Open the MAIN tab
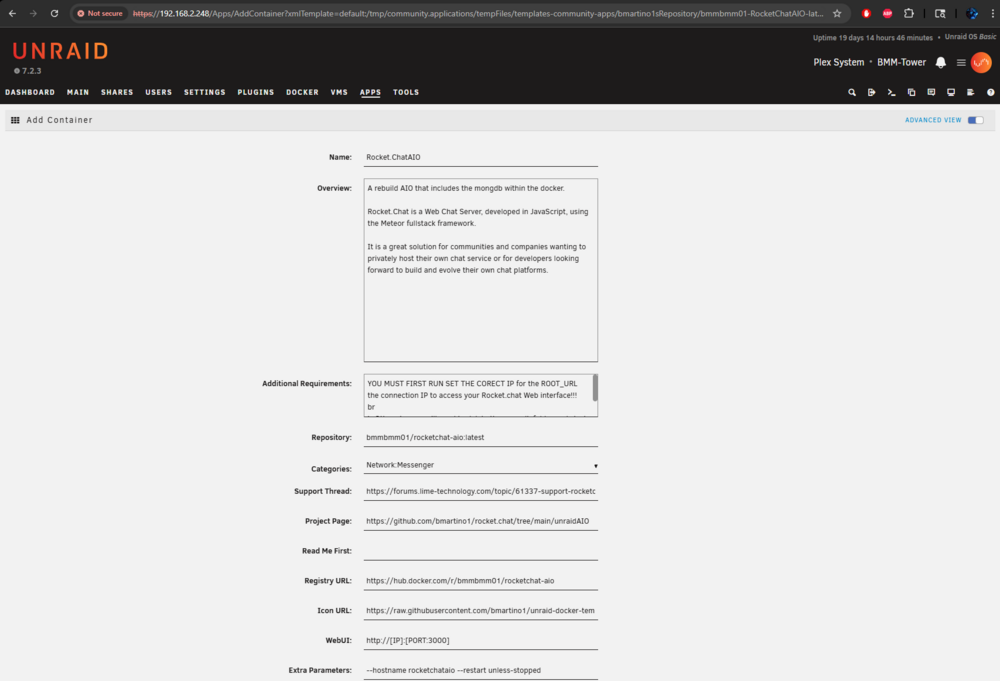1000x681 pixels. click(78, 92)
